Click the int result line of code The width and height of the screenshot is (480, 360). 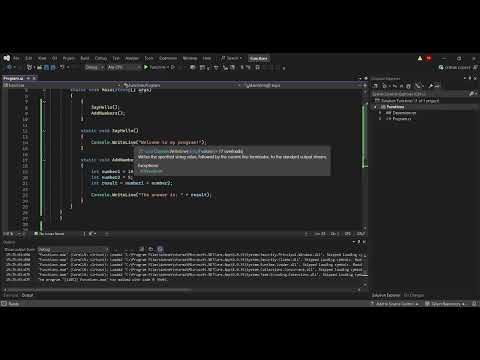coord(132,183)
